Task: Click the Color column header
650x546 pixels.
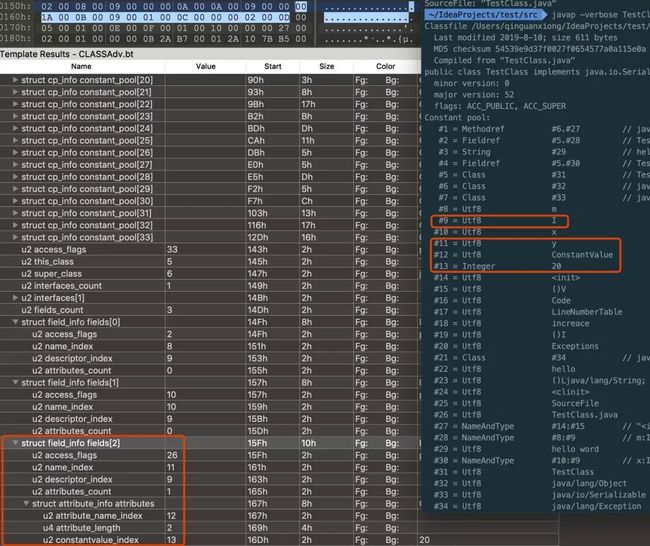Action: (386, 66)
